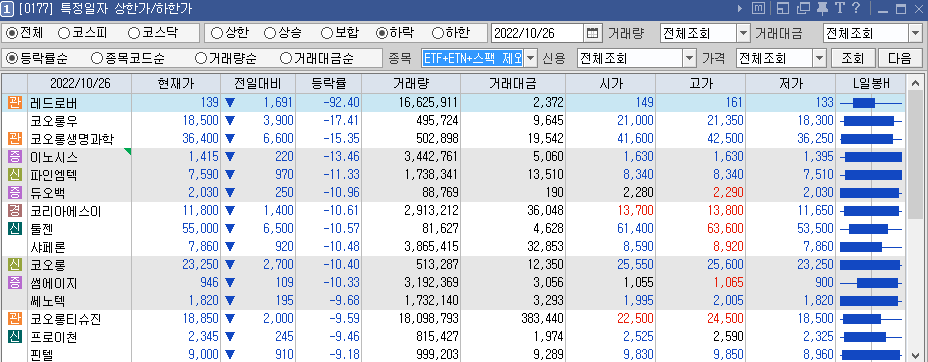Select the 쎄노텍 stock name
Viewport: 928px width, 362px height.
click(x=47, y=301)
